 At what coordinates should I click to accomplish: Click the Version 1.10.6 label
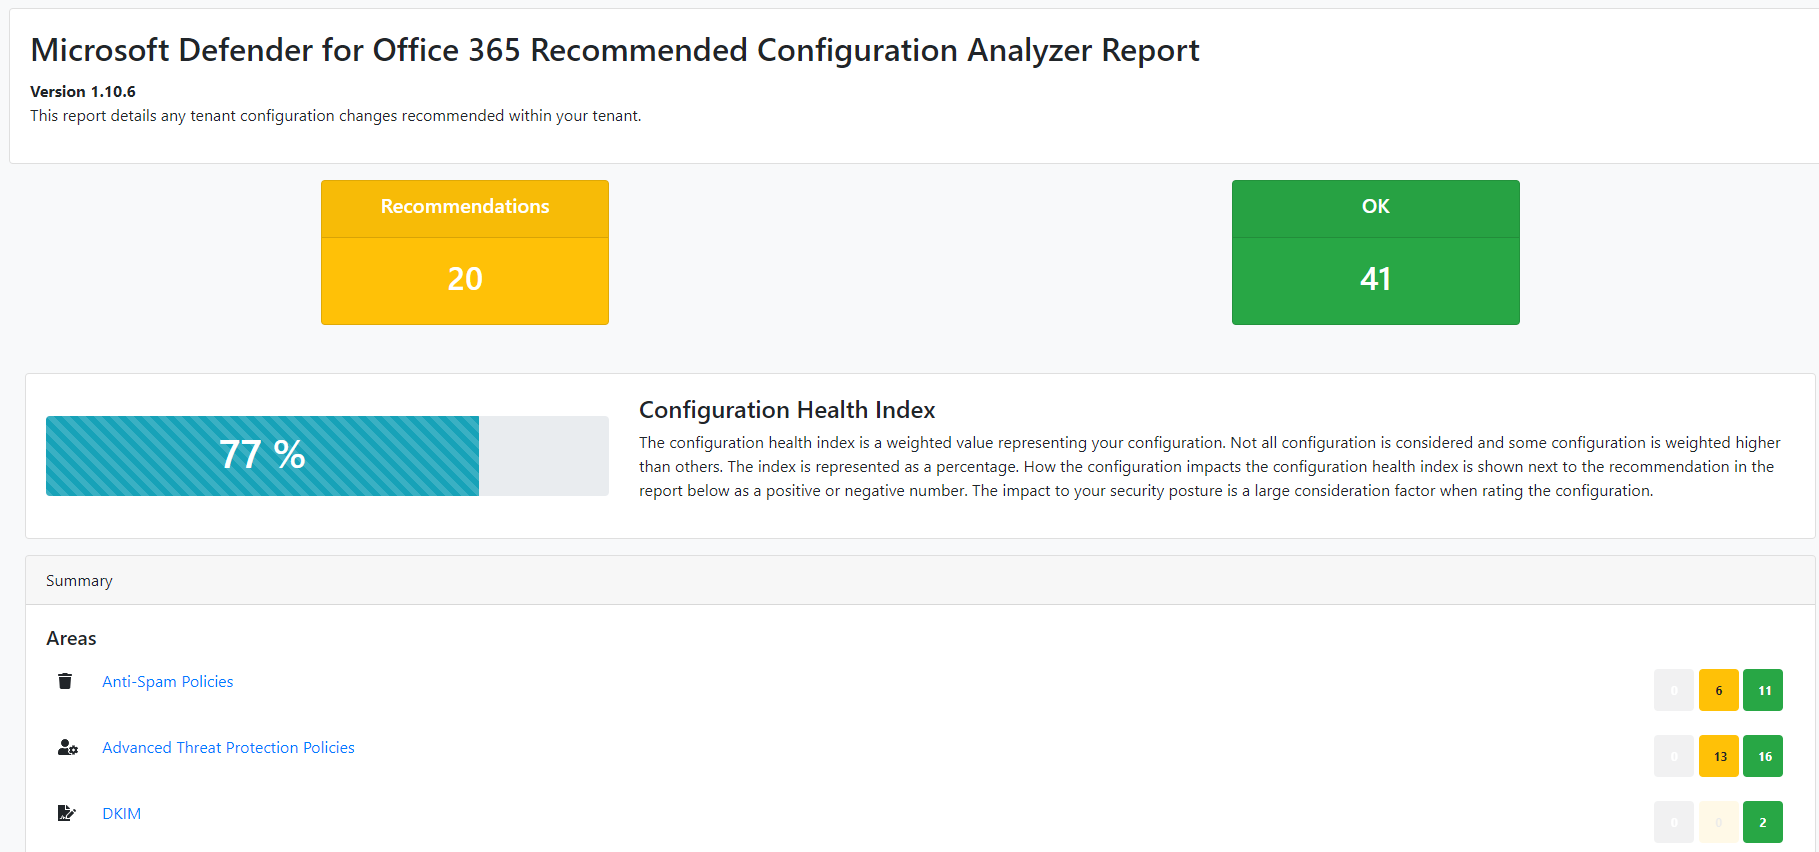tap(83, 91)
